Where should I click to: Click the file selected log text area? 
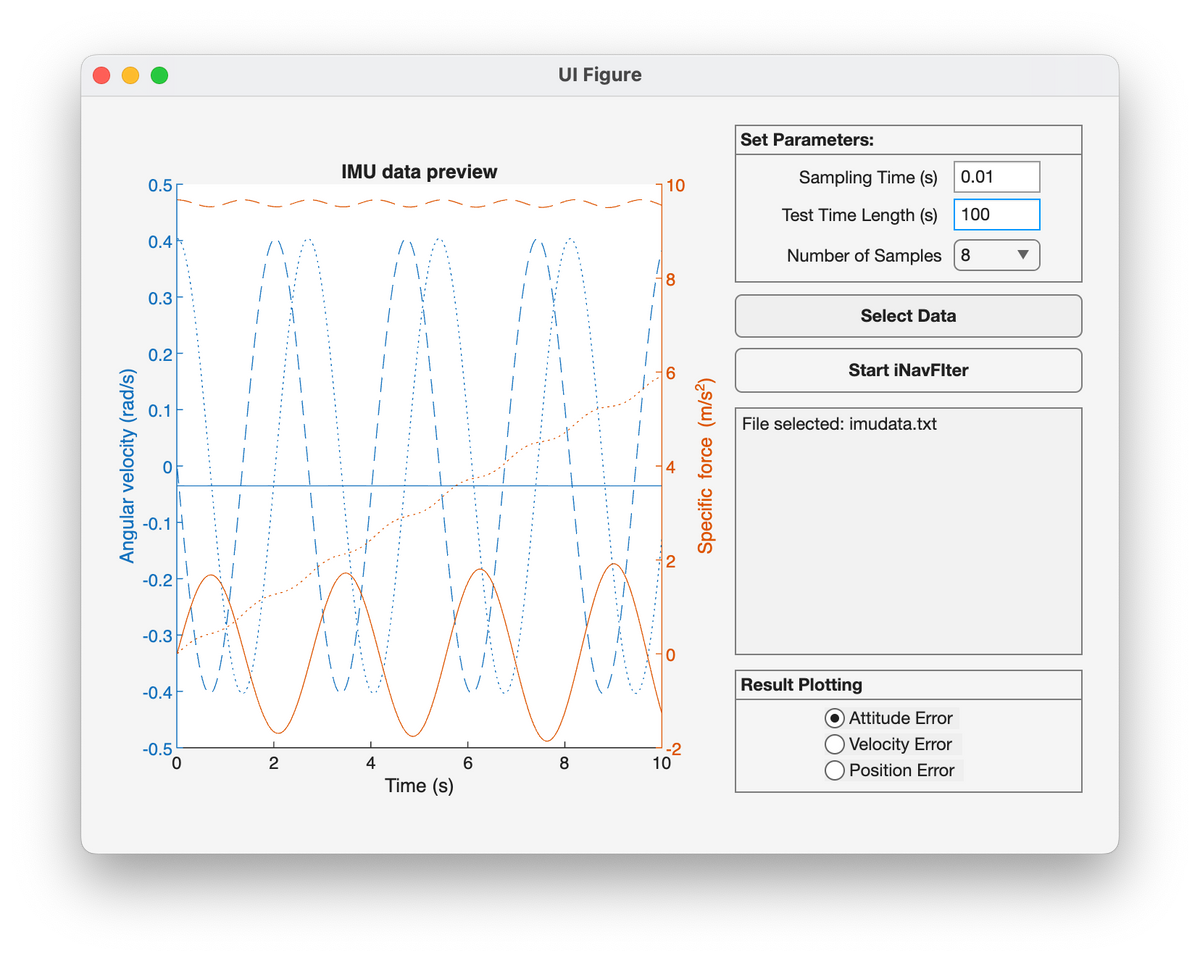pos(908,531)
